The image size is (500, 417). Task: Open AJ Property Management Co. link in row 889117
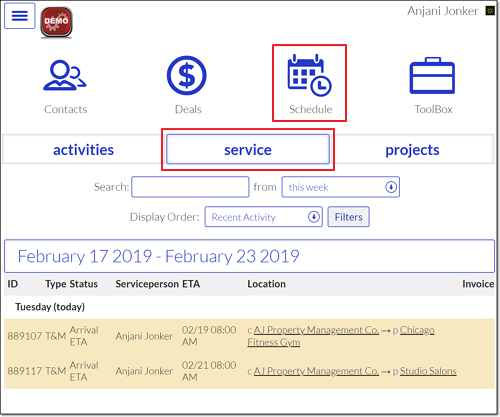point(316,371)
